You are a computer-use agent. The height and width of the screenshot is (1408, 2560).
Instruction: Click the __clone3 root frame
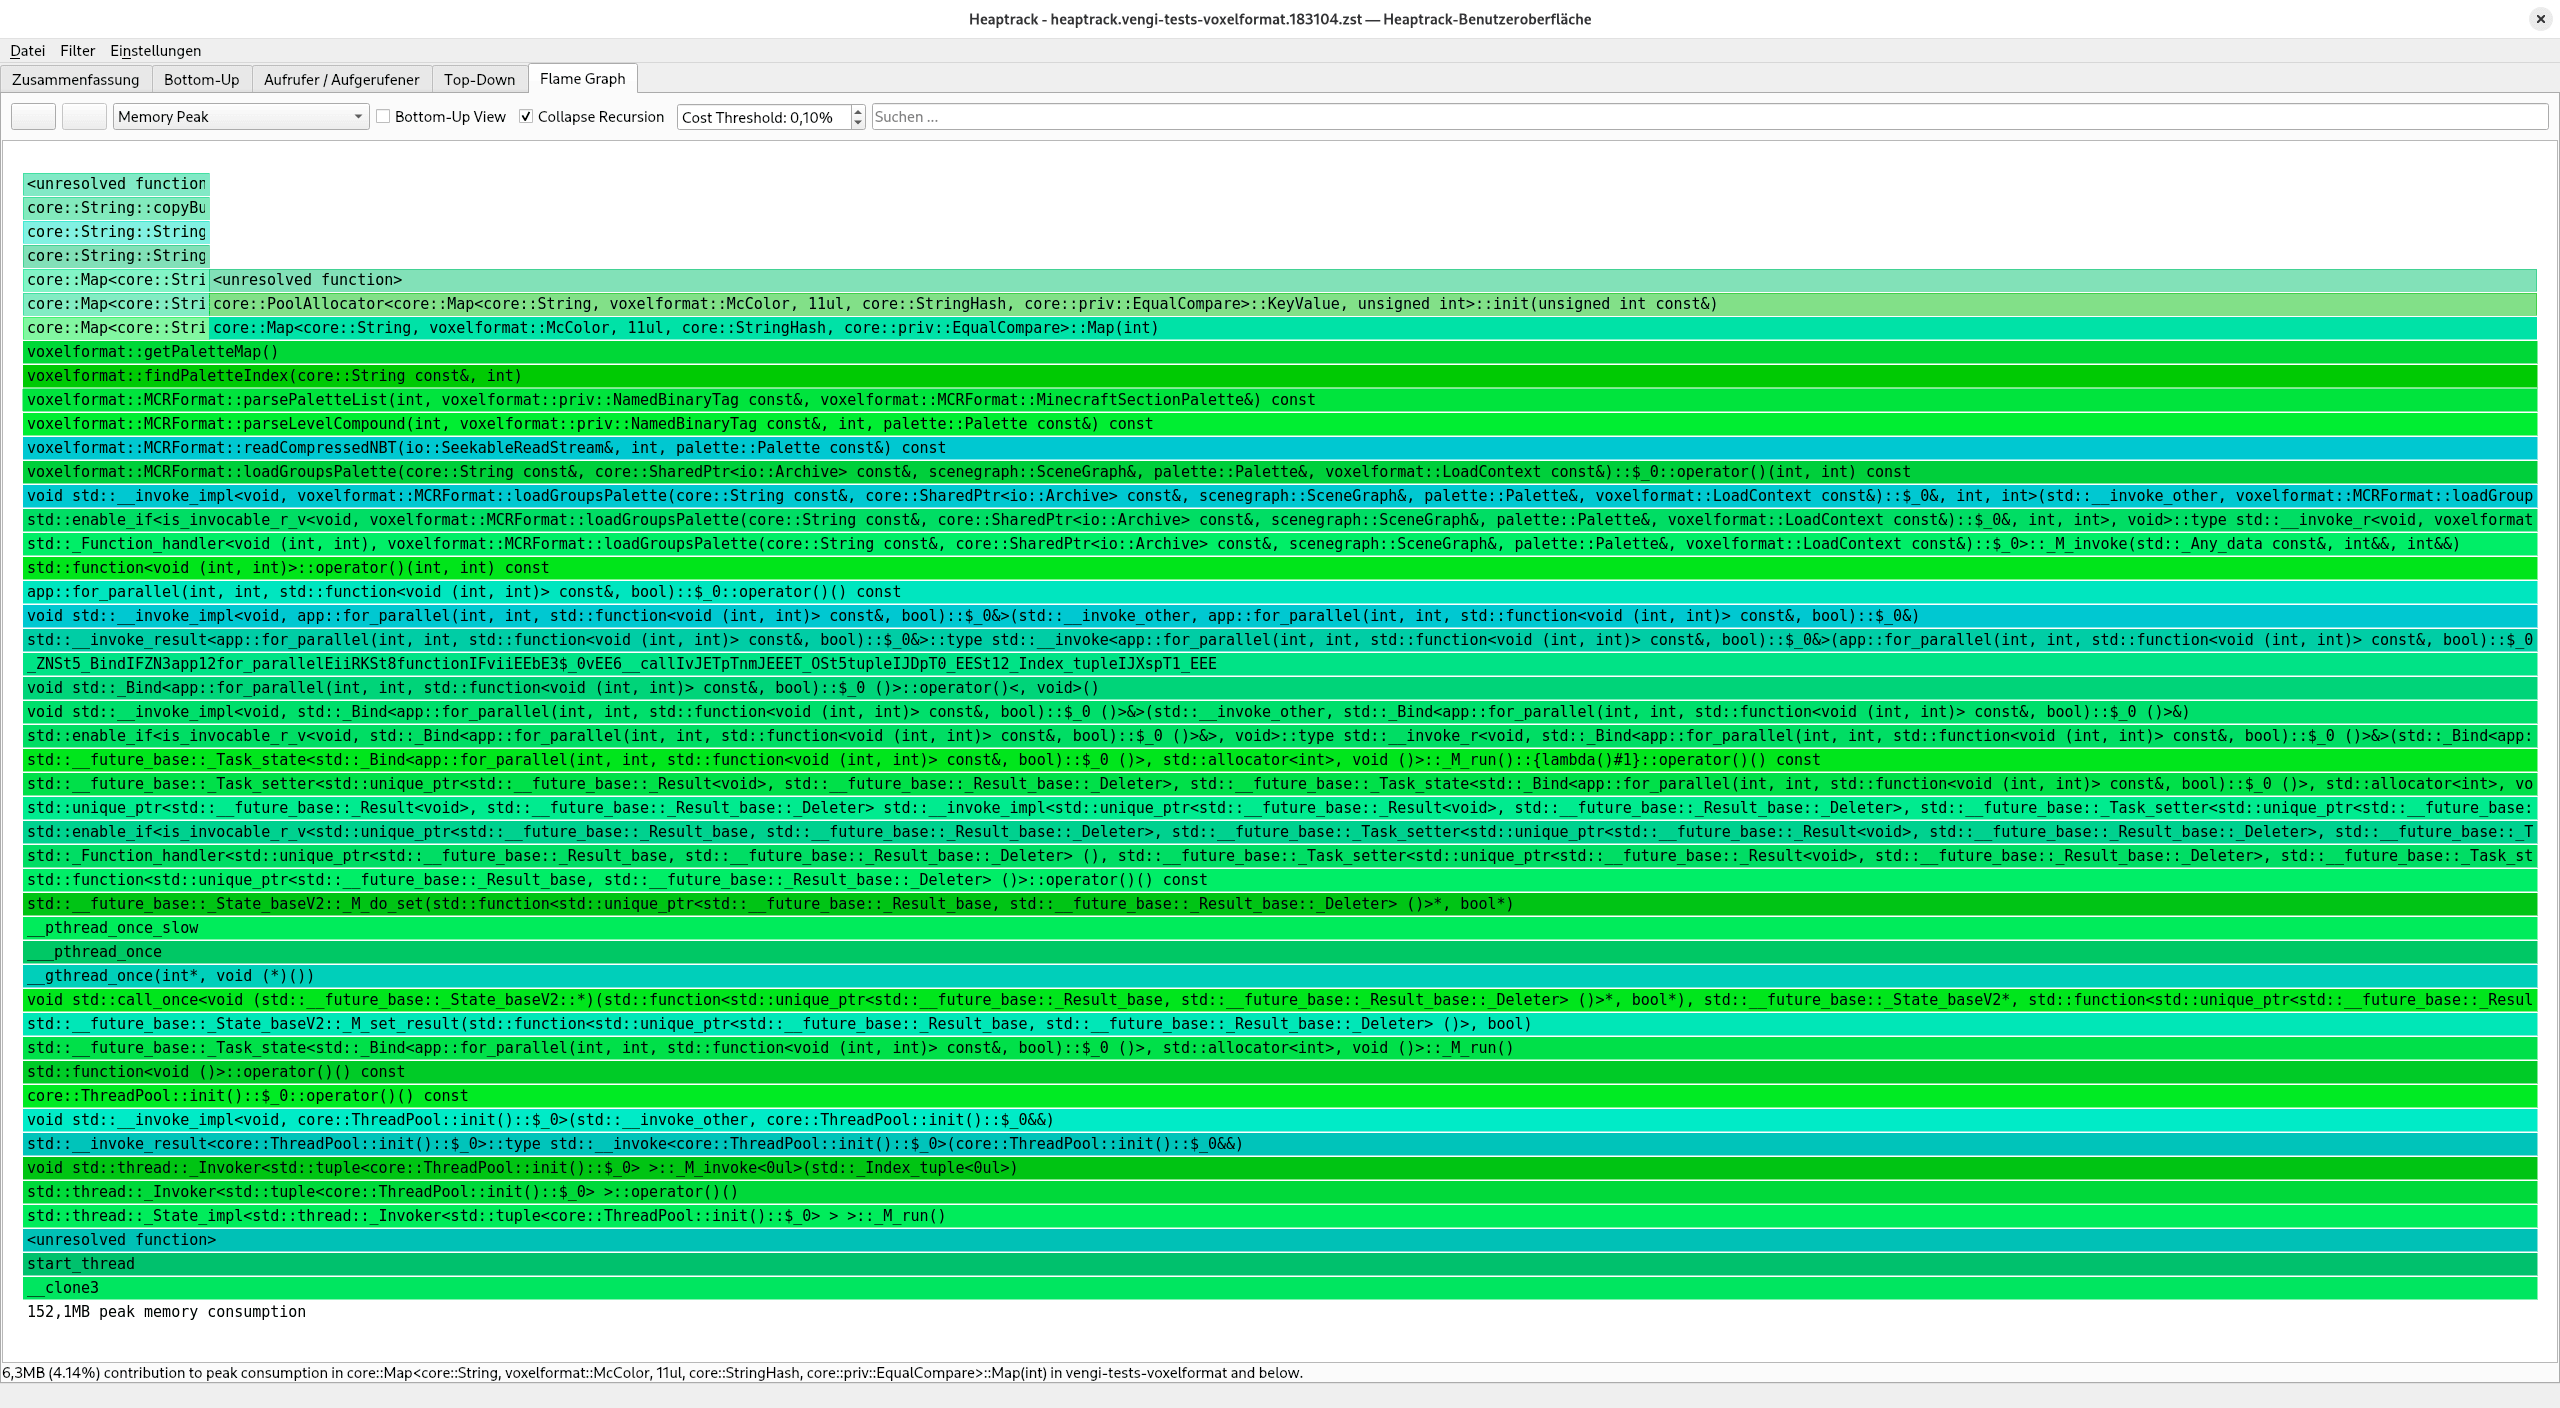pyautogui.click(x=1280, y=1288)
